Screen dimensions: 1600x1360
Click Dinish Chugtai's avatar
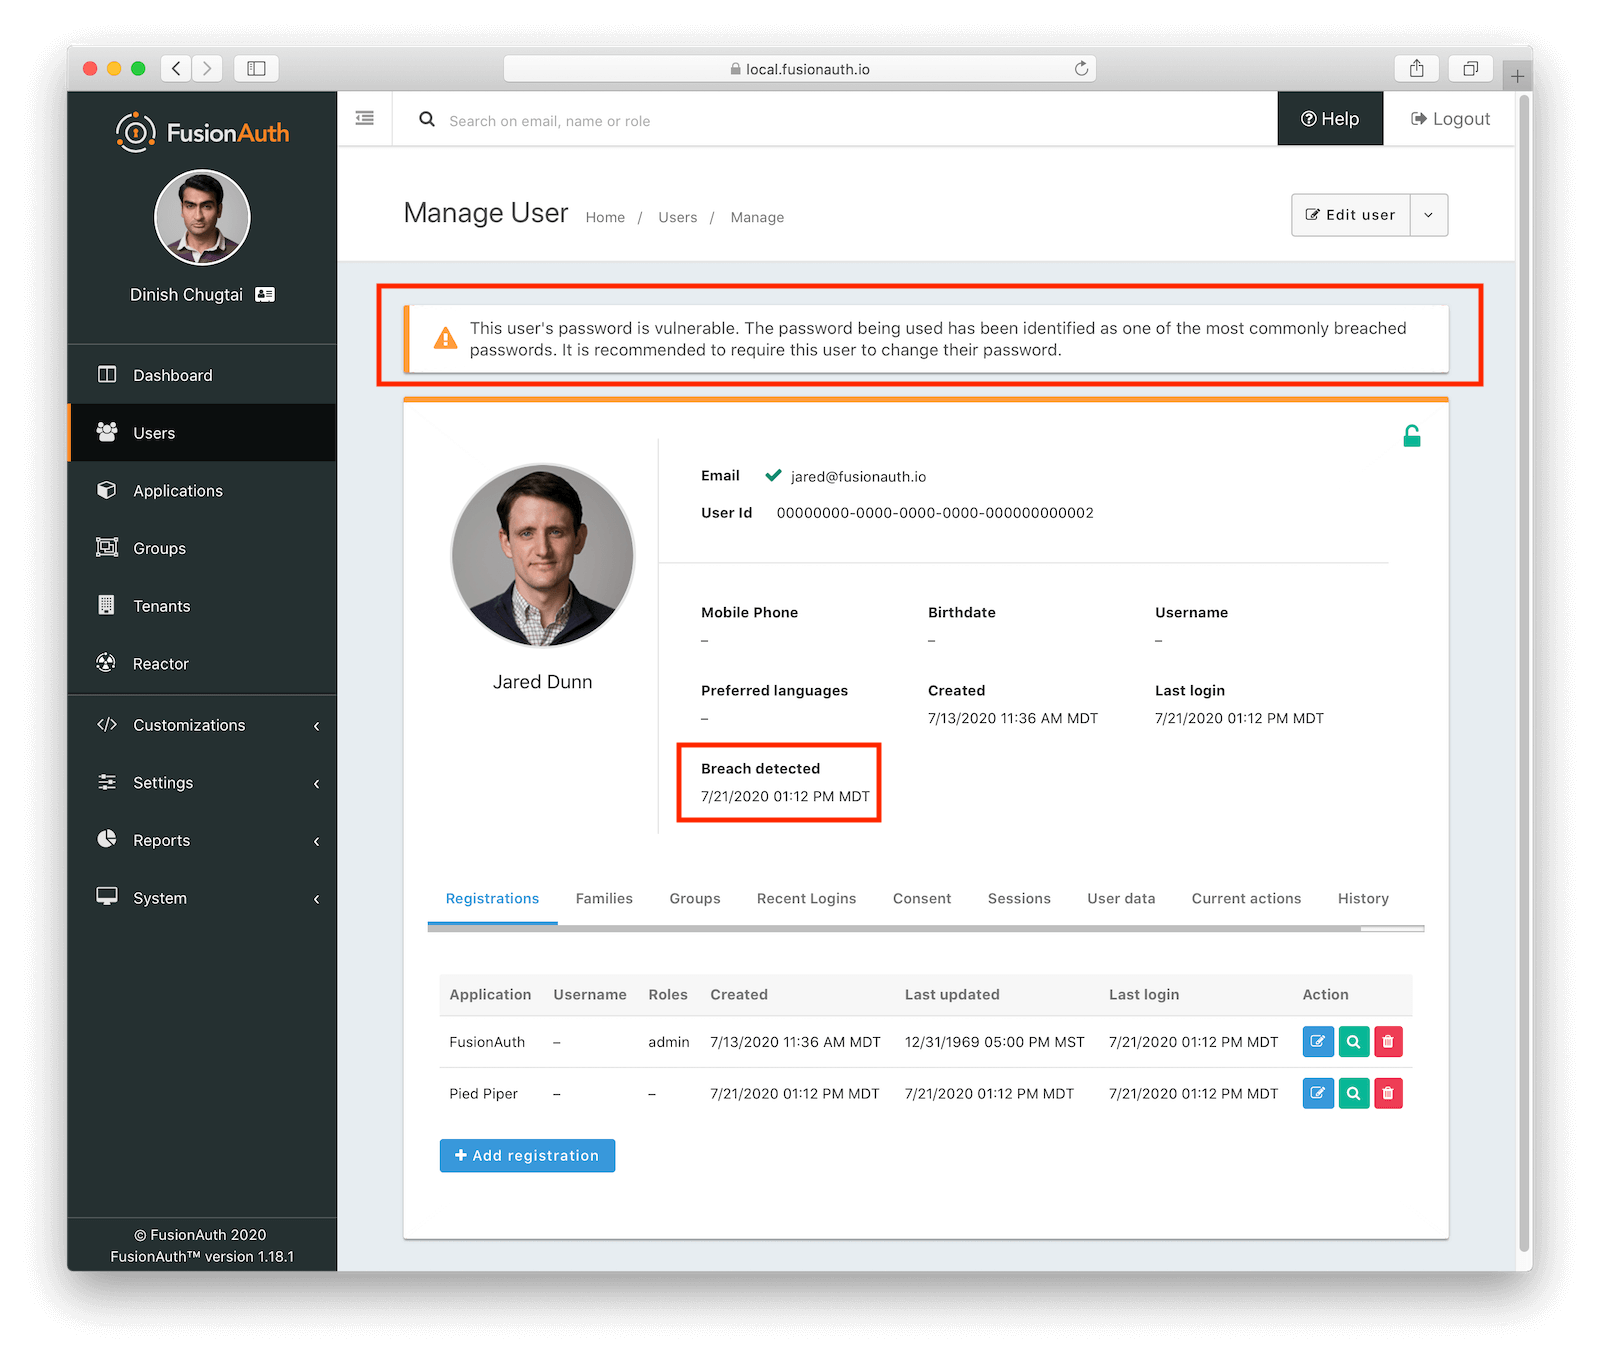202,217
